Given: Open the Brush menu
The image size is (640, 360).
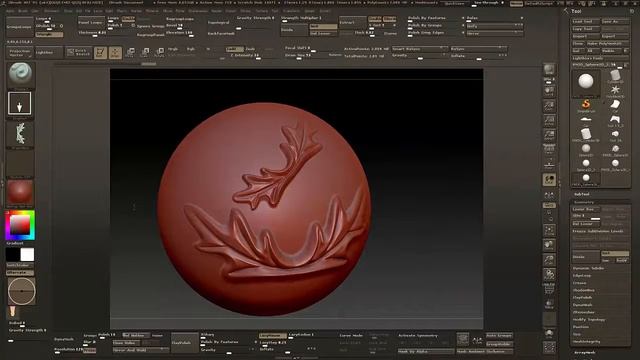Looking at the screenshot, I should 23,11.
